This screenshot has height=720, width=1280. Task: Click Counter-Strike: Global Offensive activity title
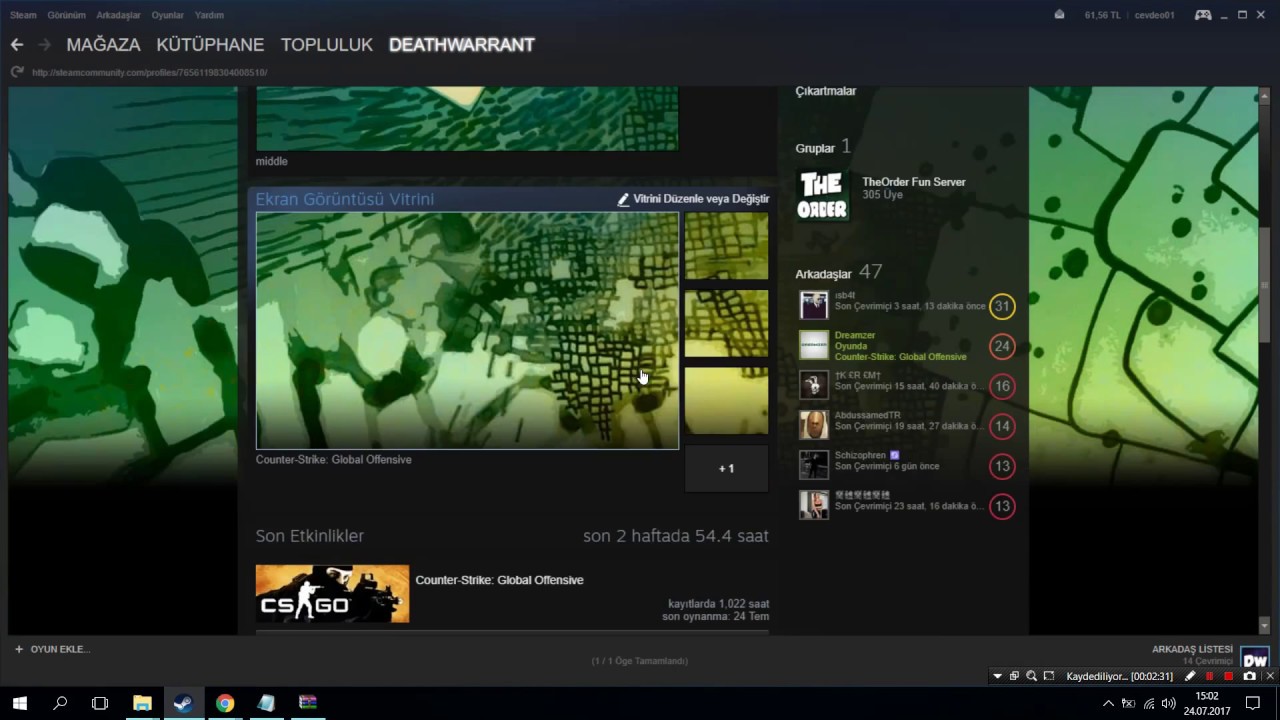[499, 580]
